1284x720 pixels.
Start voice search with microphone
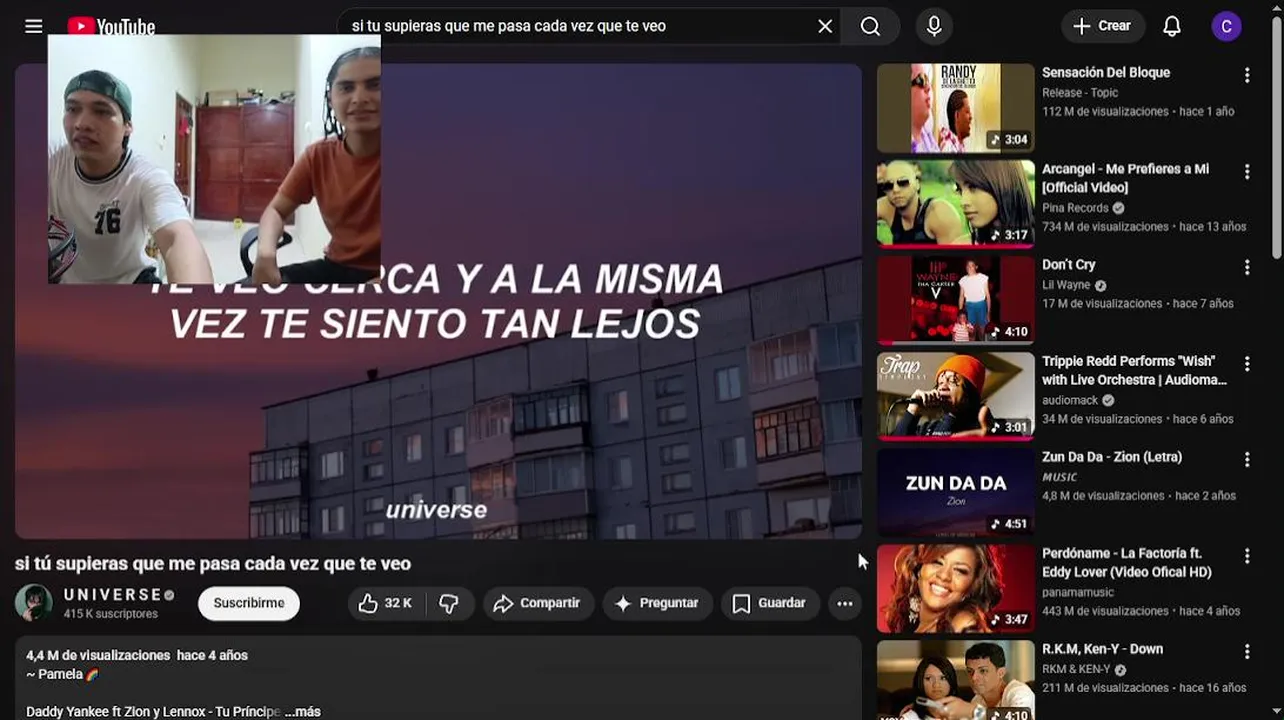[x=934, y=26]
